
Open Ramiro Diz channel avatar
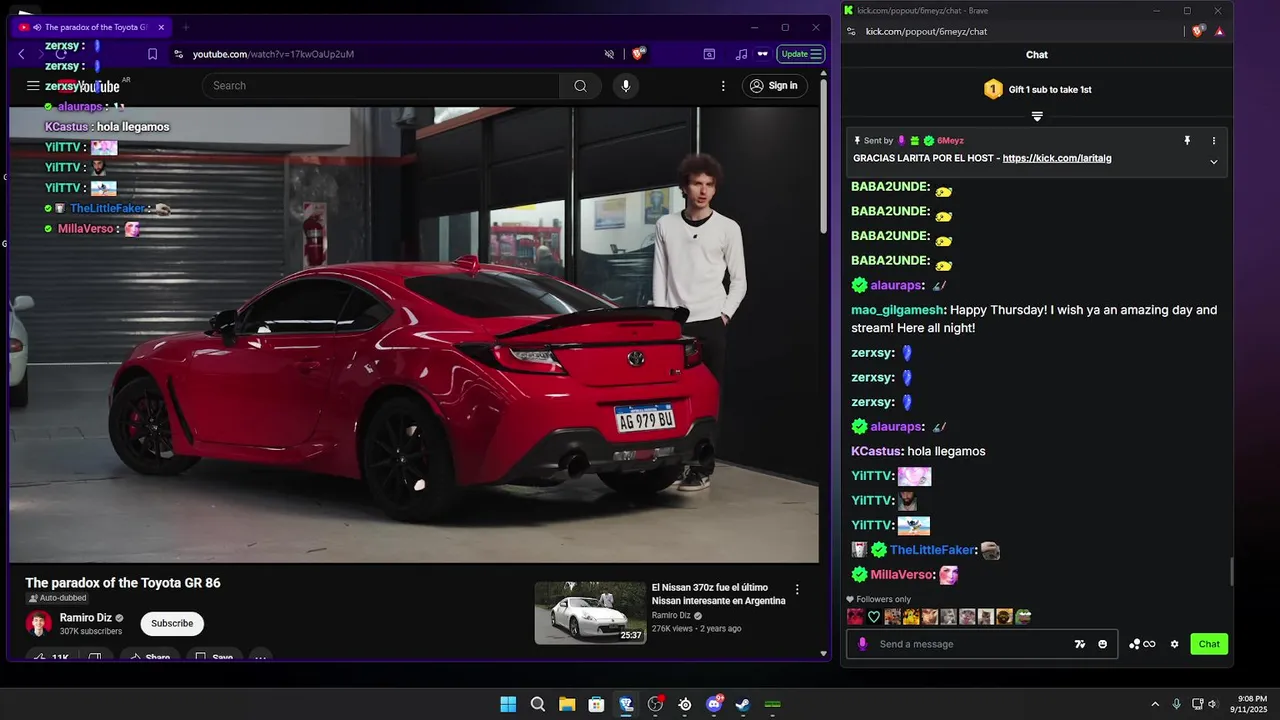[x=39, y=624]
